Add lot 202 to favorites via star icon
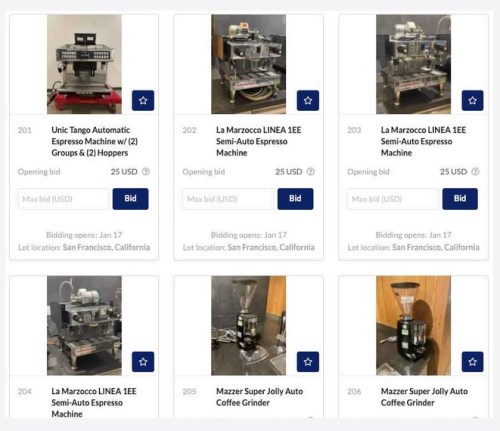 coord(308,100)
